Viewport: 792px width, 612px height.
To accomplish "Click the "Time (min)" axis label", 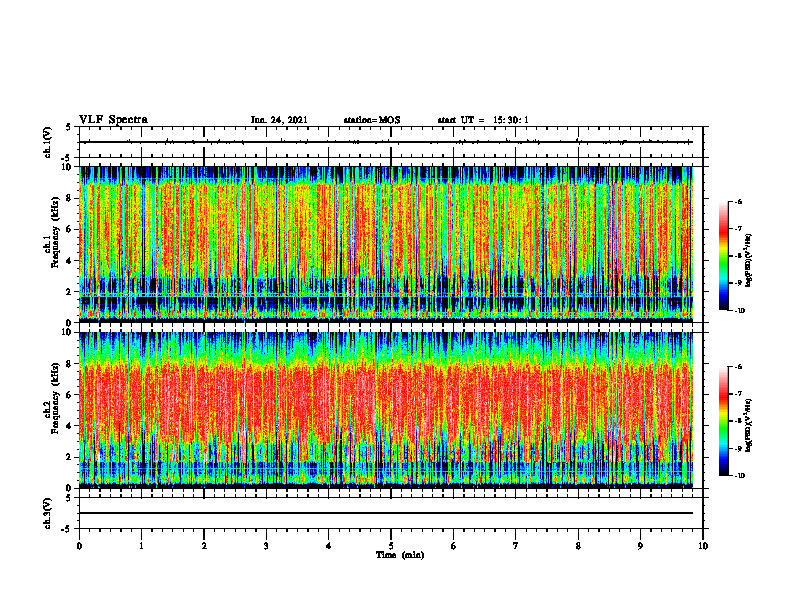I will (x=400, y=555).
